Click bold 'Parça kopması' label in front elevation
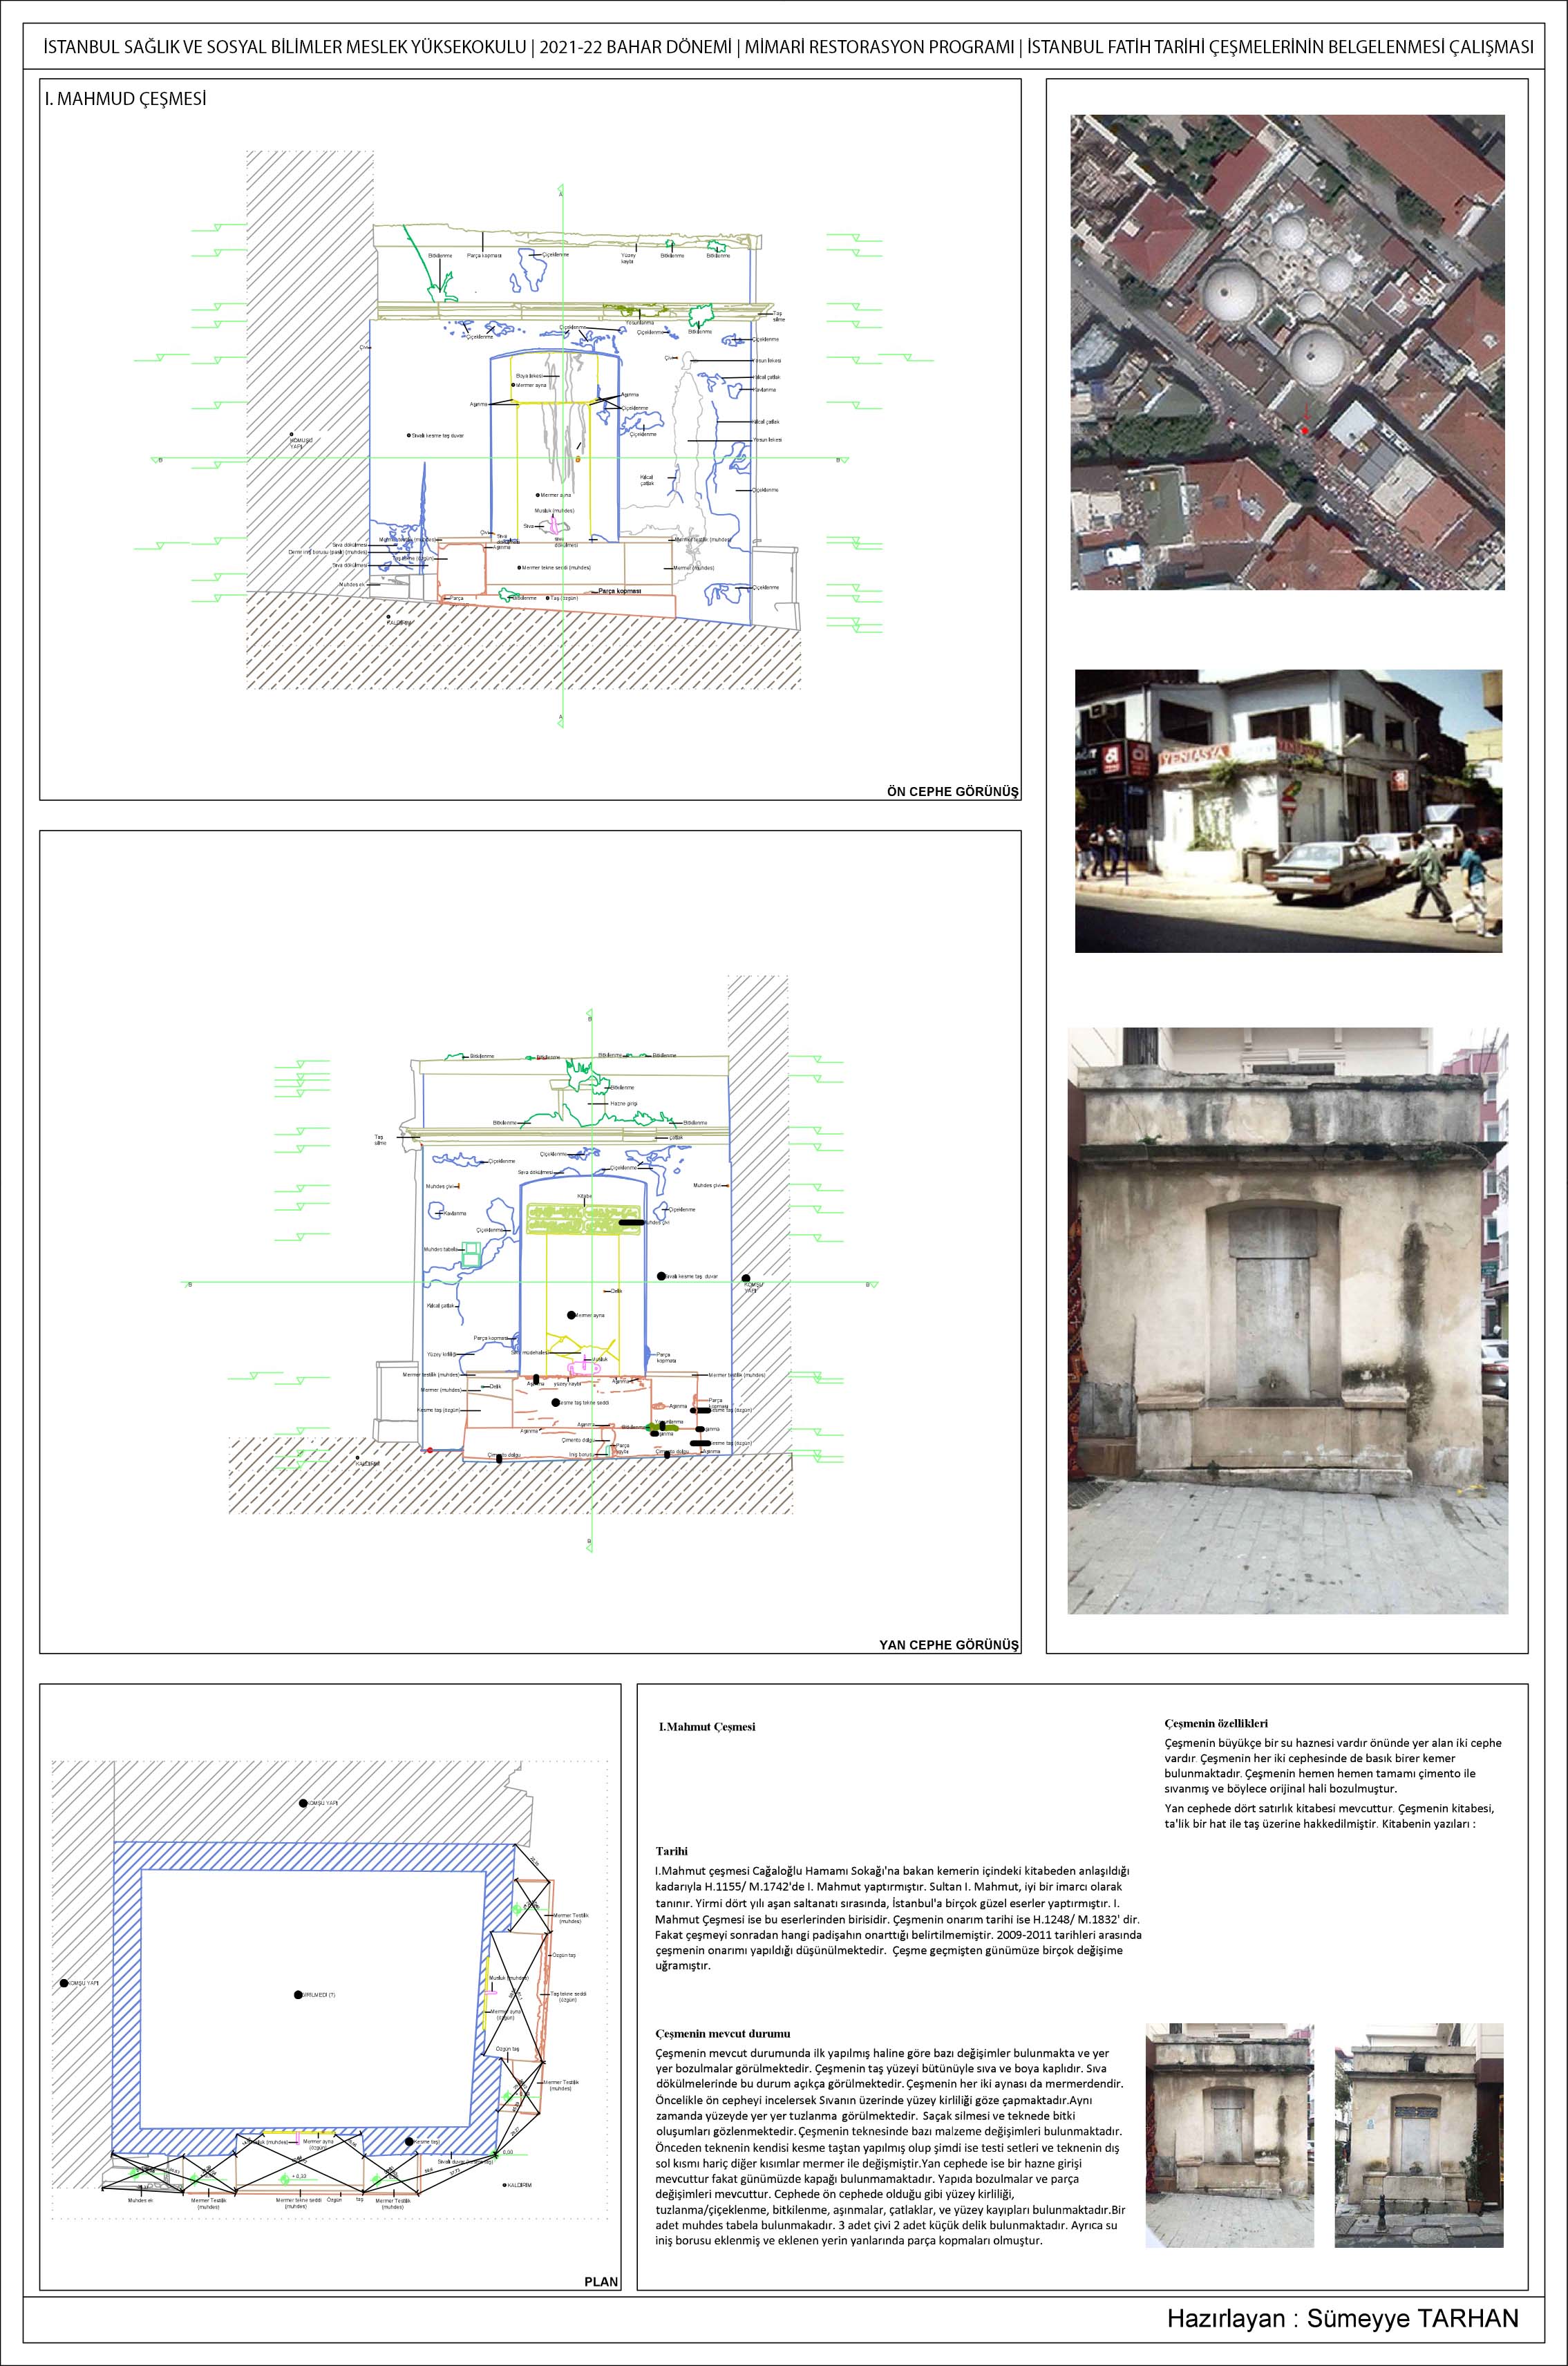Viewport: 1568px width, 2366px height. click(620, 591)
